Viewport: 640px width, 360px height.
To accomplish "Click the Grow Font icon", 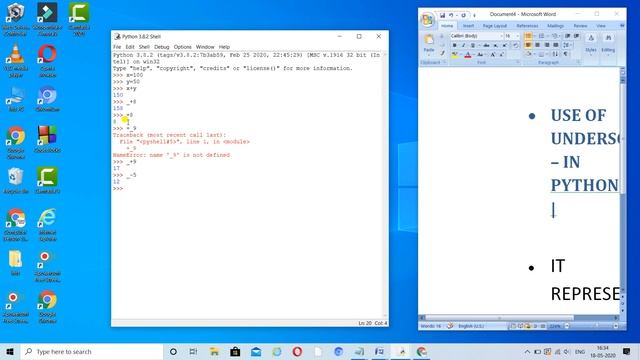I will point(493,54).
